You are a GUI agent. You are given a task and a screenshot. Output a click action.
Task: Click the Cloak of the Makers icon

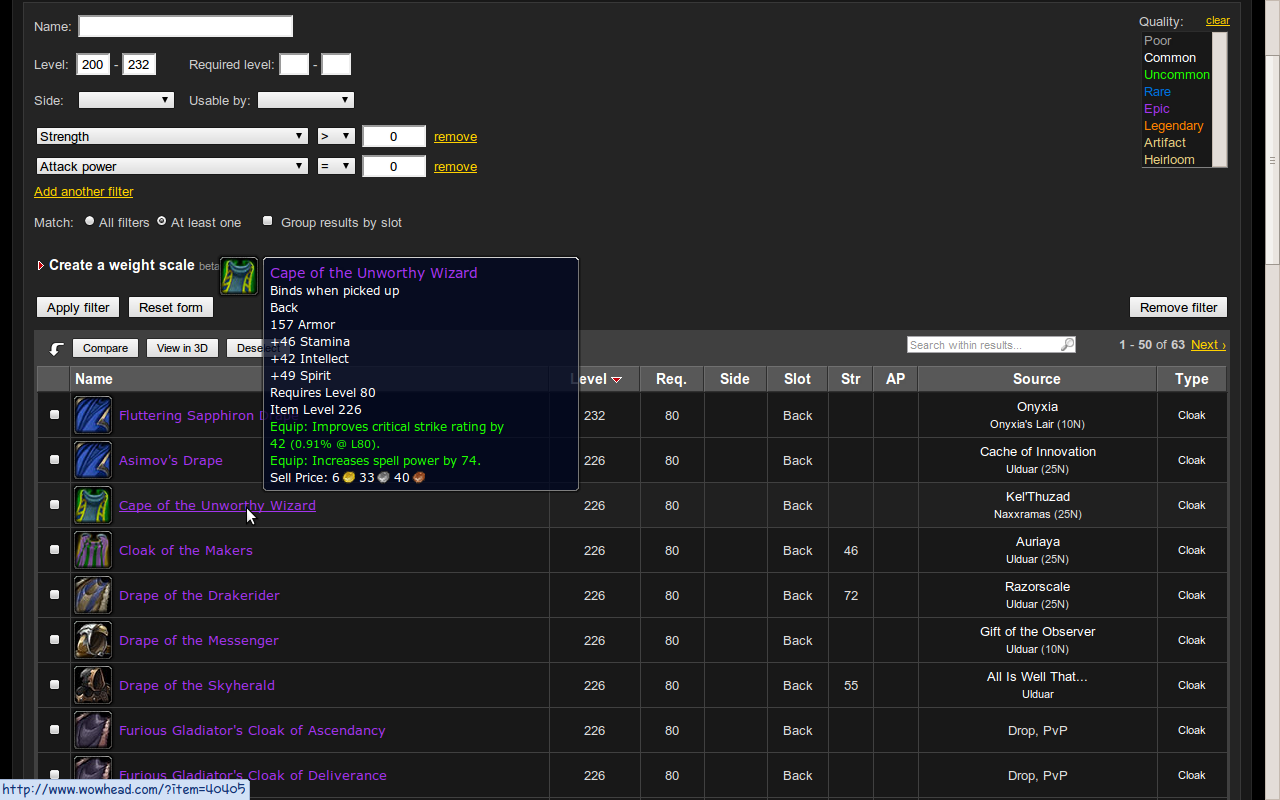coord(93,550)
